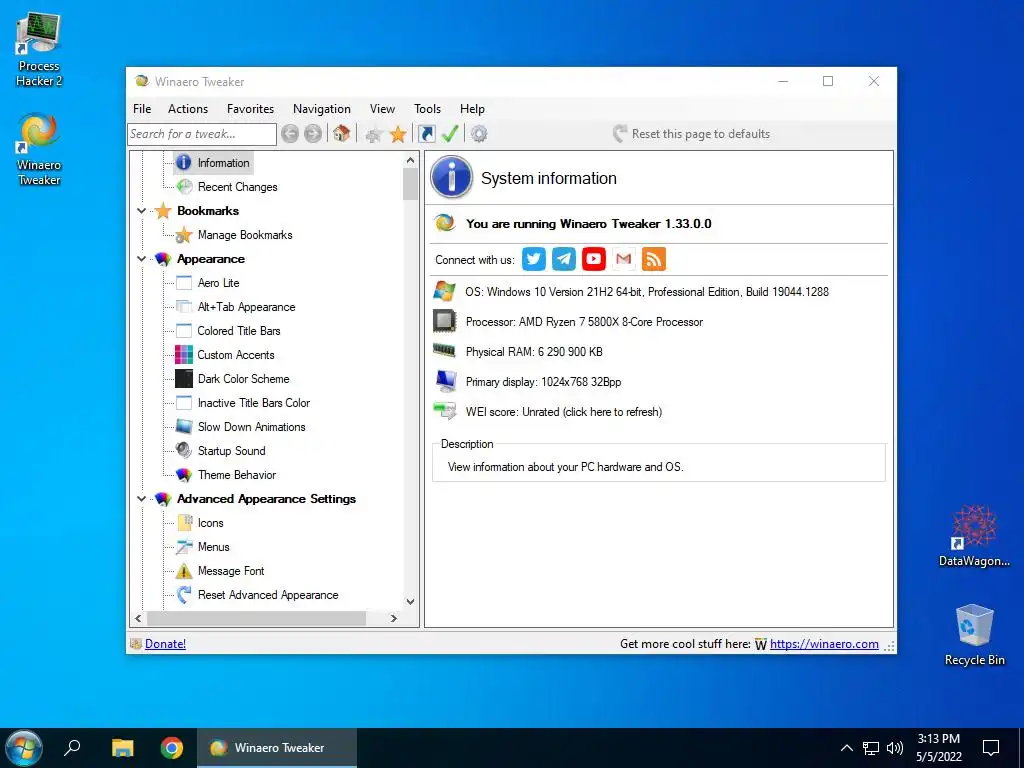Open the Favorites menu
The width and height of the screenshot is (1024, 768).
click(250, 109)
